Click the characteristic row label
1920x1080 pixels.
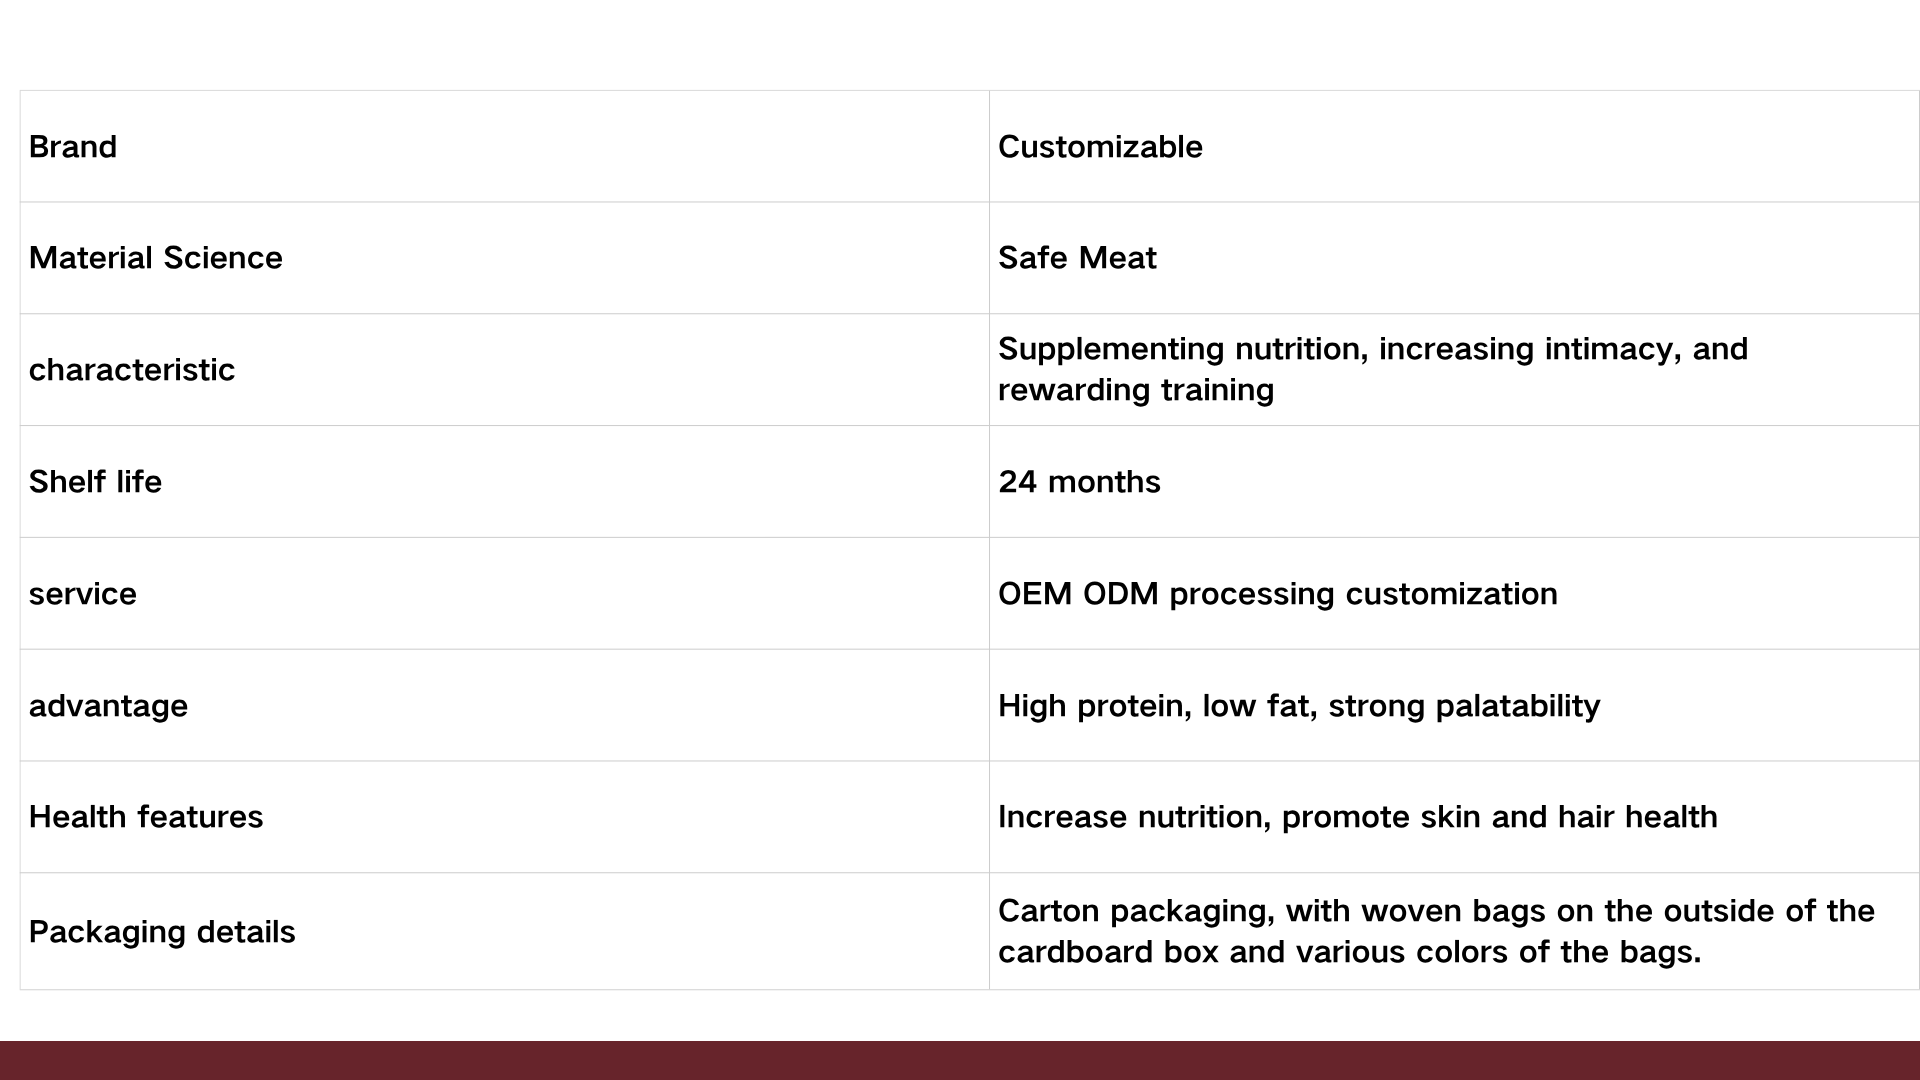tap(132, 370)
